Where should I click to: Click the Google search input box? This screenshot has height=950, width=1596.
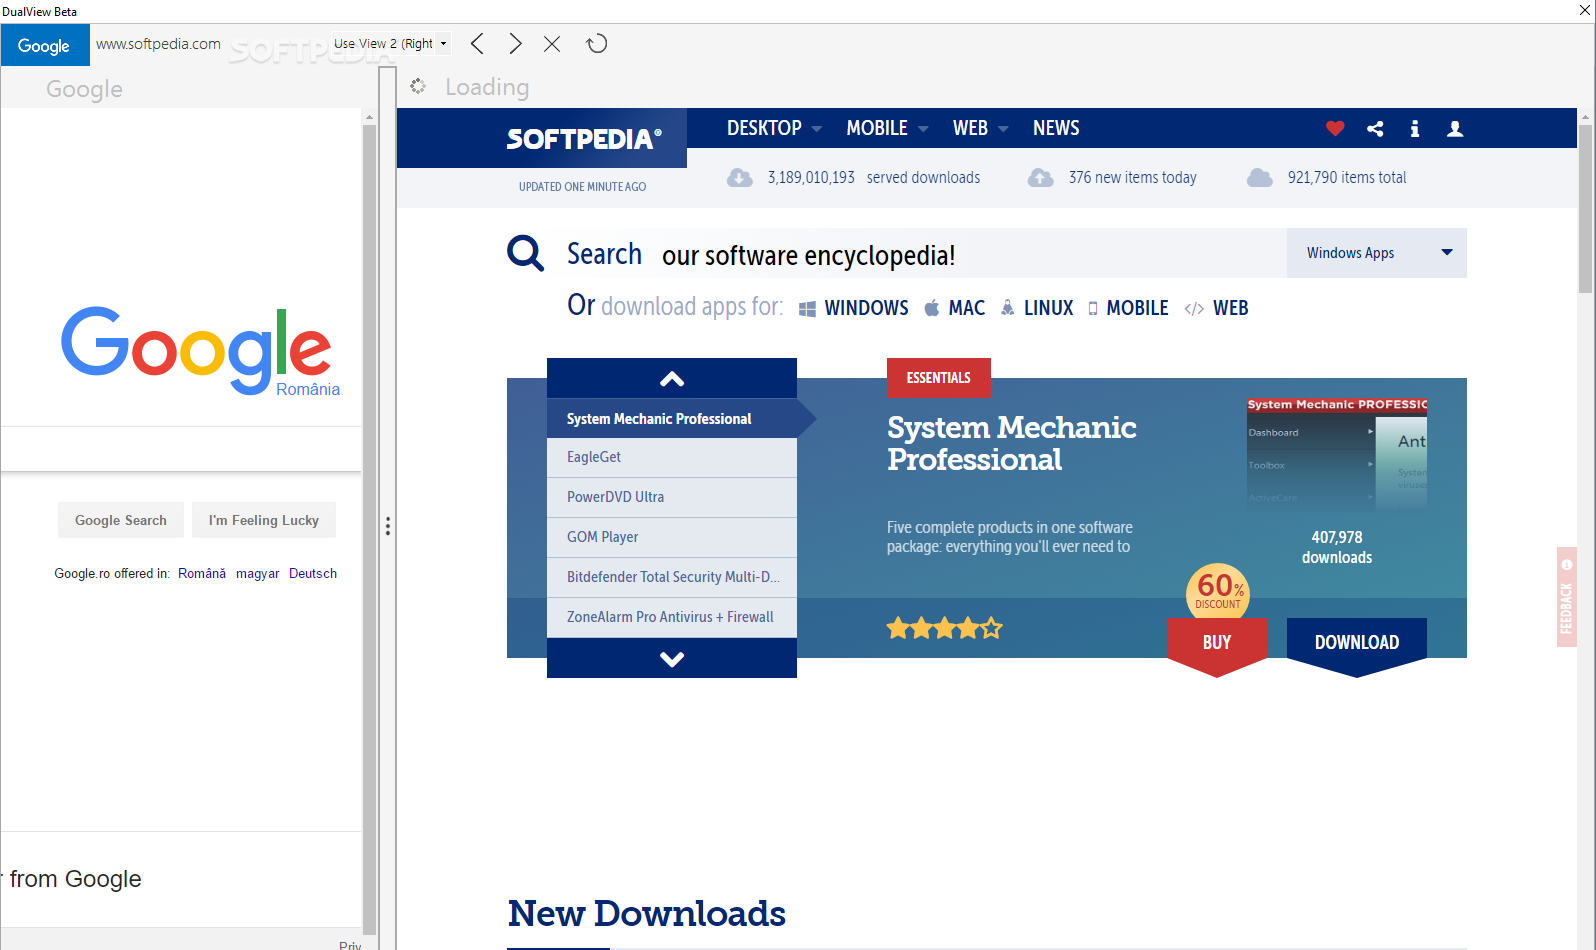tap(181, 448)
